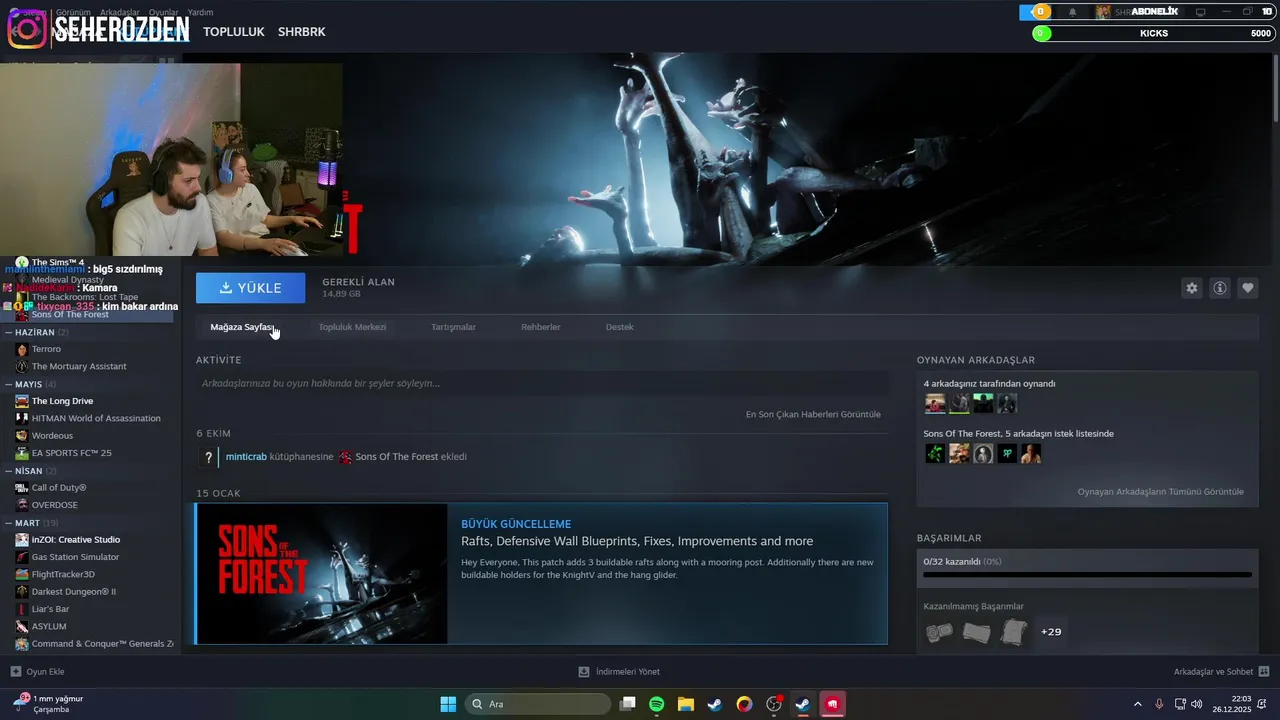Show the +29 remaining achievements
The width and height of the screenshot is (1280, 720).
(1051, 632)
